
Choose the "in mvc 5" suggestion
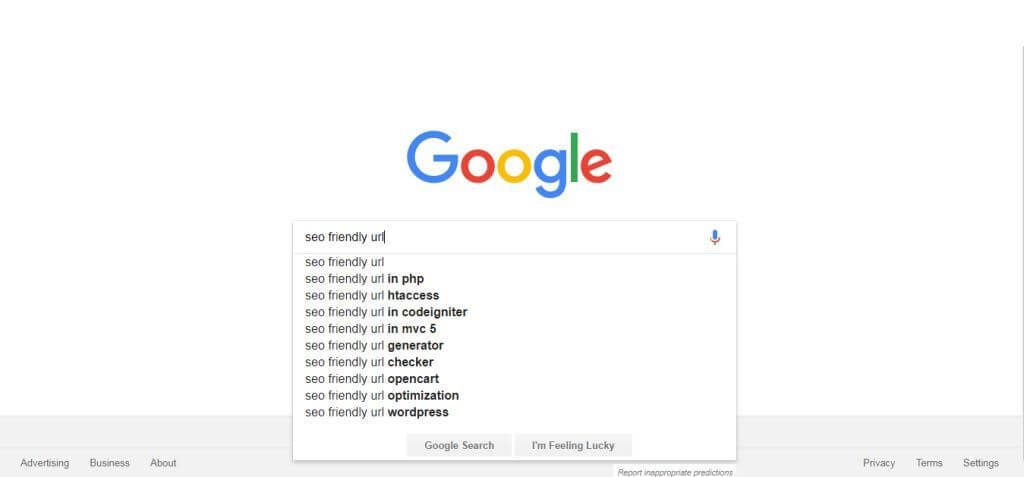pos(514,329)
